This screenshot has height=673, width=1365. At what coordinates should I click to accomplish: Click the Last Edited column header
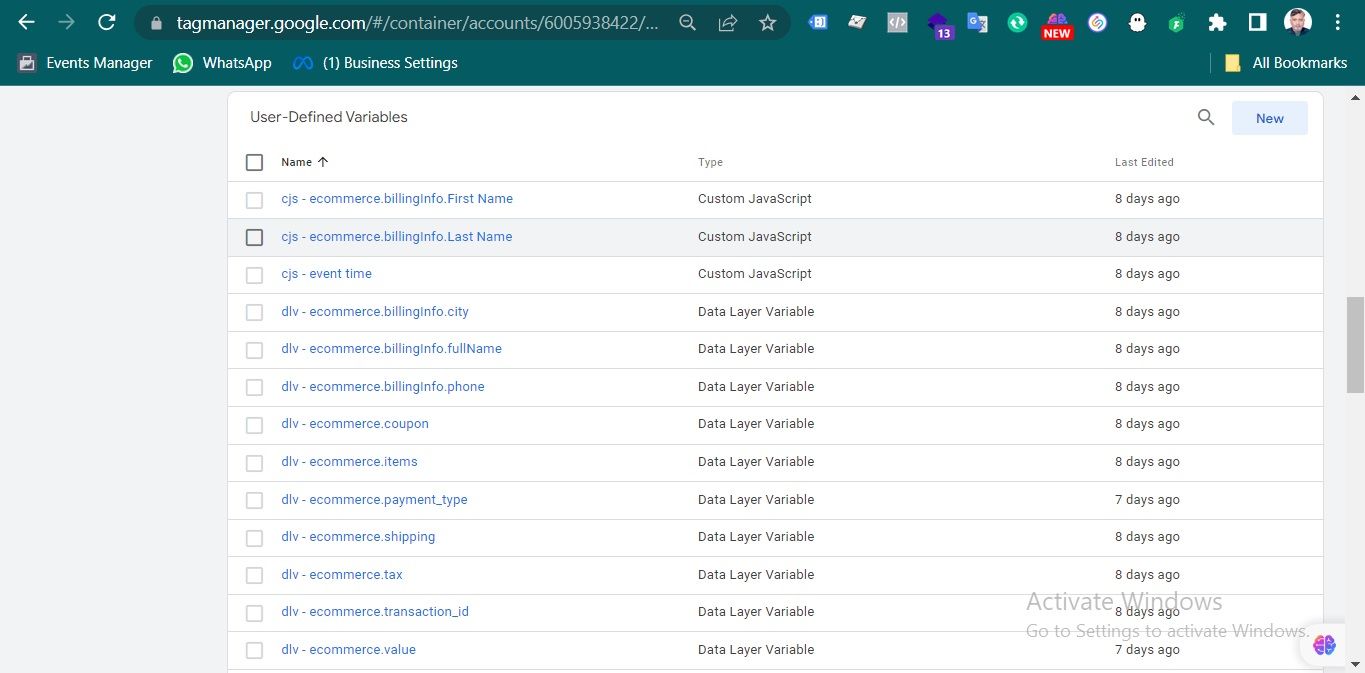(x=1144, y=162)
